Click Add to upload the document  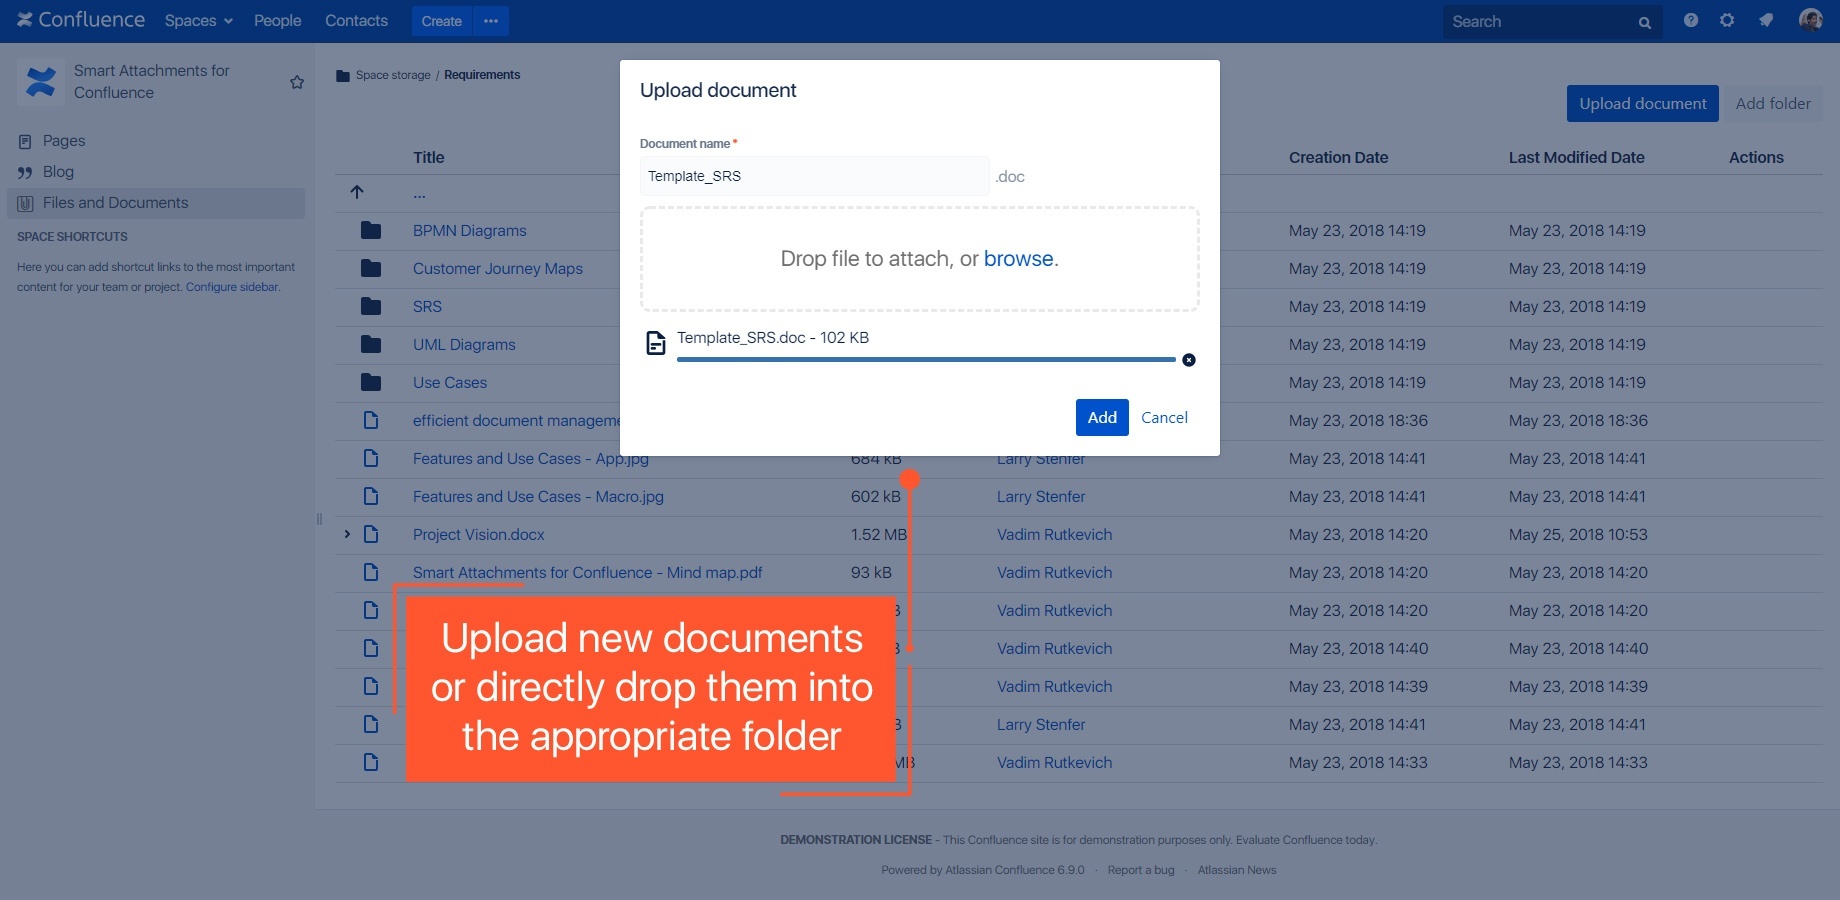pos(1101,418)
